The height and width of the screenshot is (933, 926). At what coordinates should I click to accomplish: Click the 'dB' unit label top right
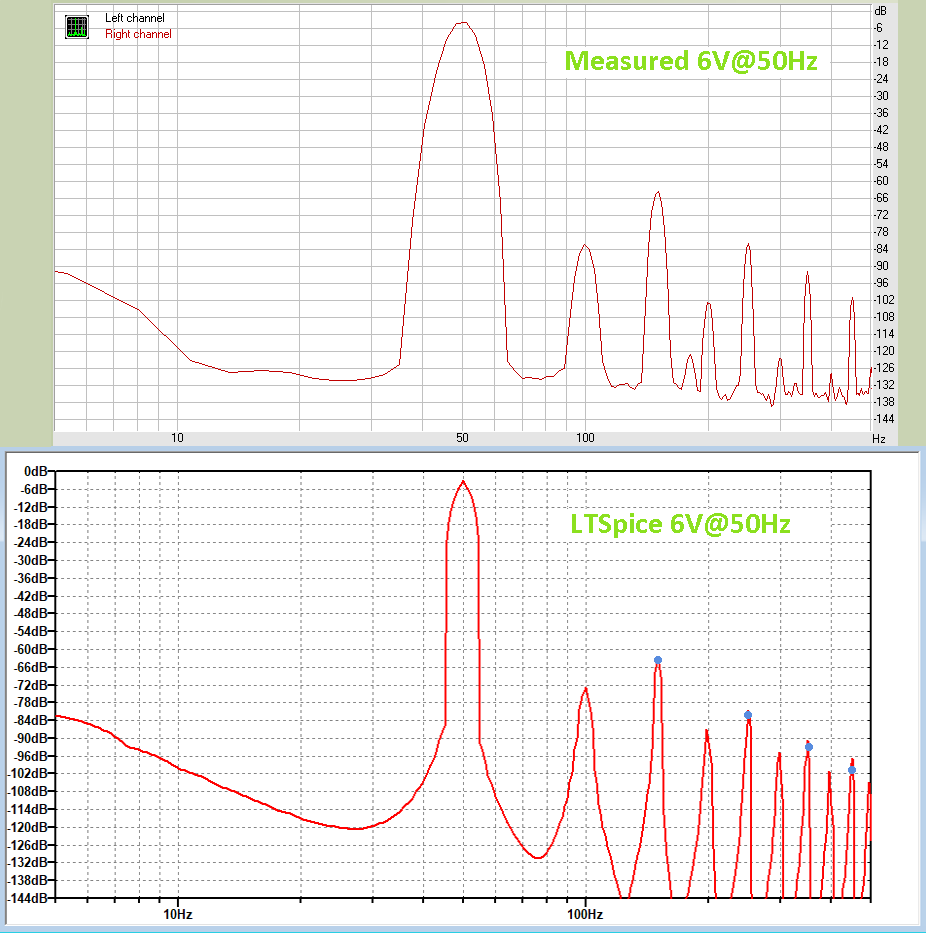pos(880,11)
